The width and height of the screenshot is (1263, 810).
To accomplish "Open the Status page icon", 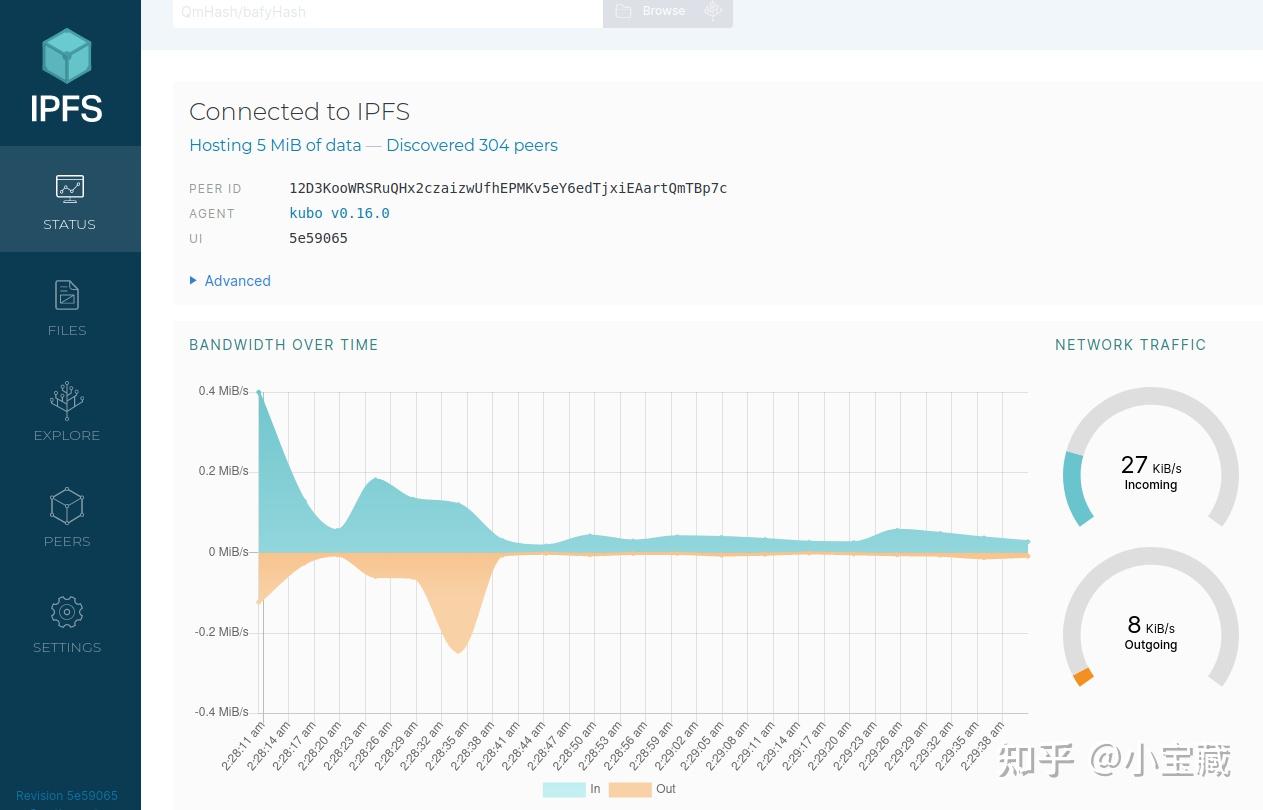I will point(69,189).
